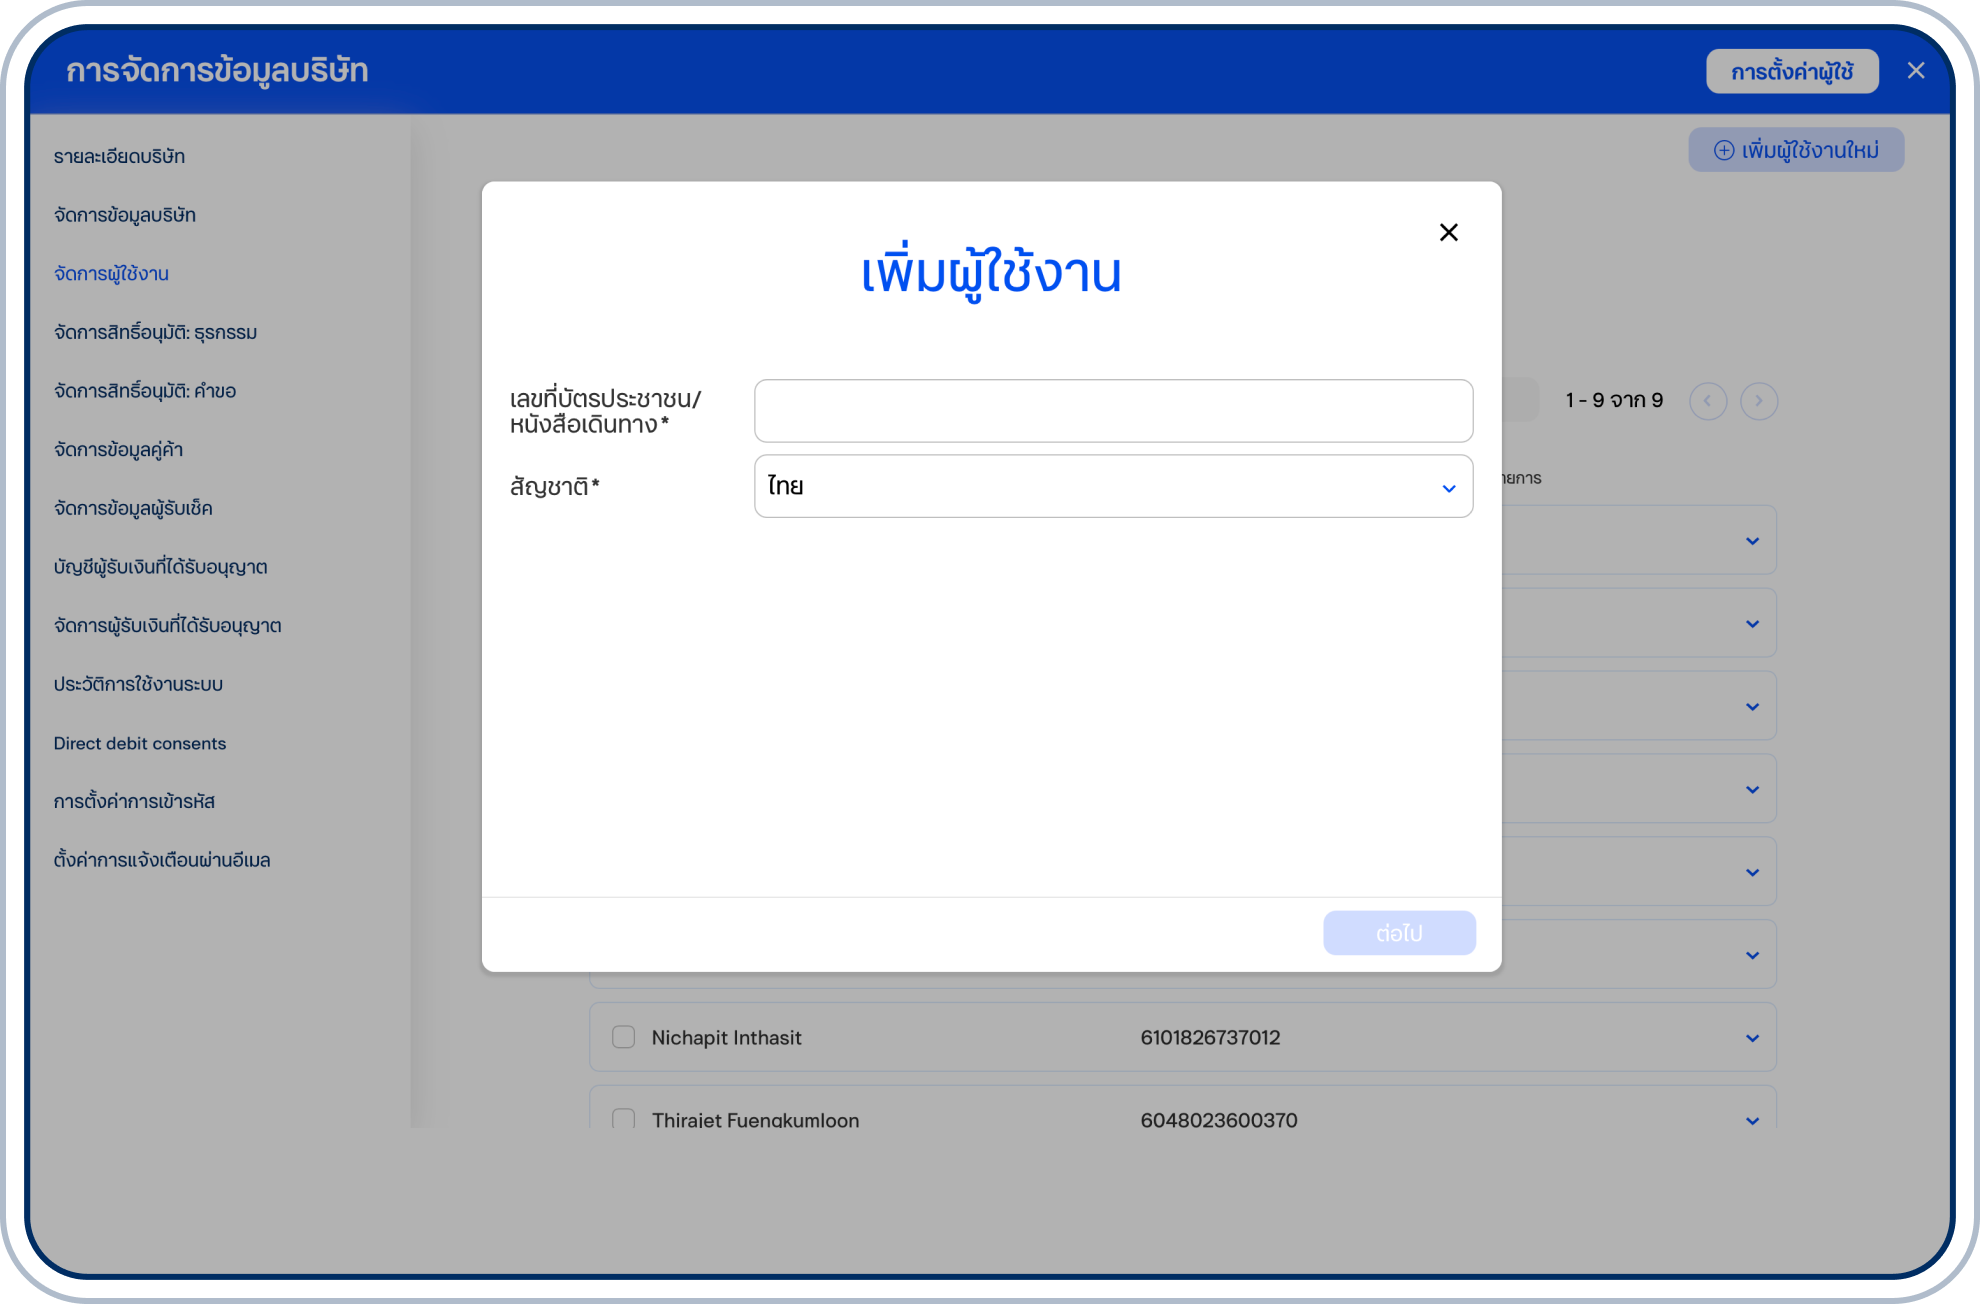This screenshot has height=1304, width=1980.
Task: Select จัดการข้อมูลบริษัท from the sidebar
Action: tap(125, 214)
